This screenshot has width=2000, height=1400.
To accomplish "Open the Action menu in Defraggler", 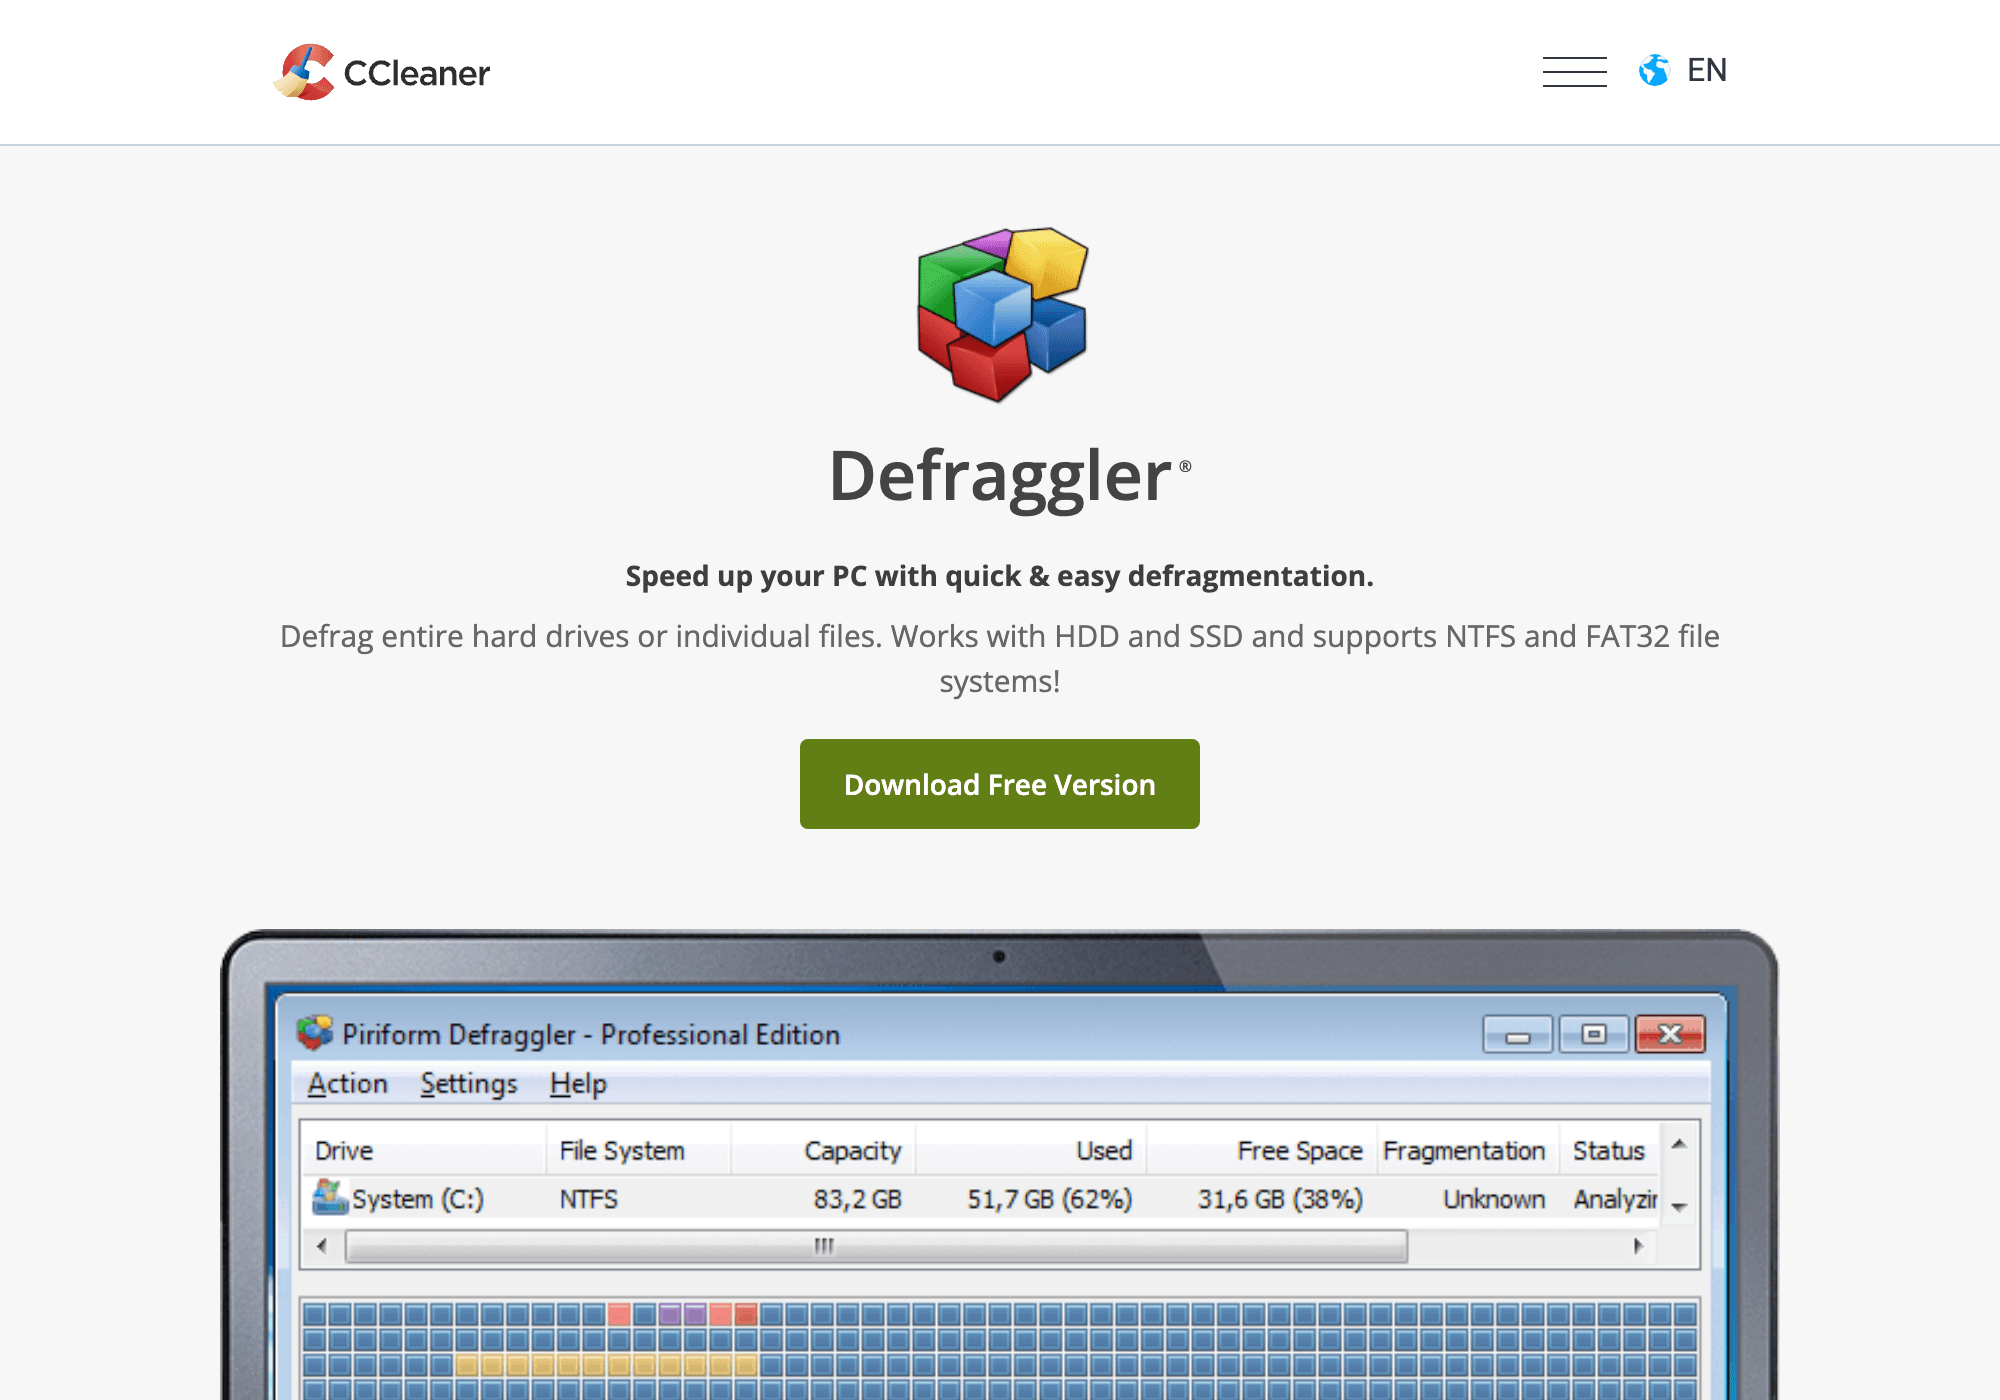I will 348,1083.
